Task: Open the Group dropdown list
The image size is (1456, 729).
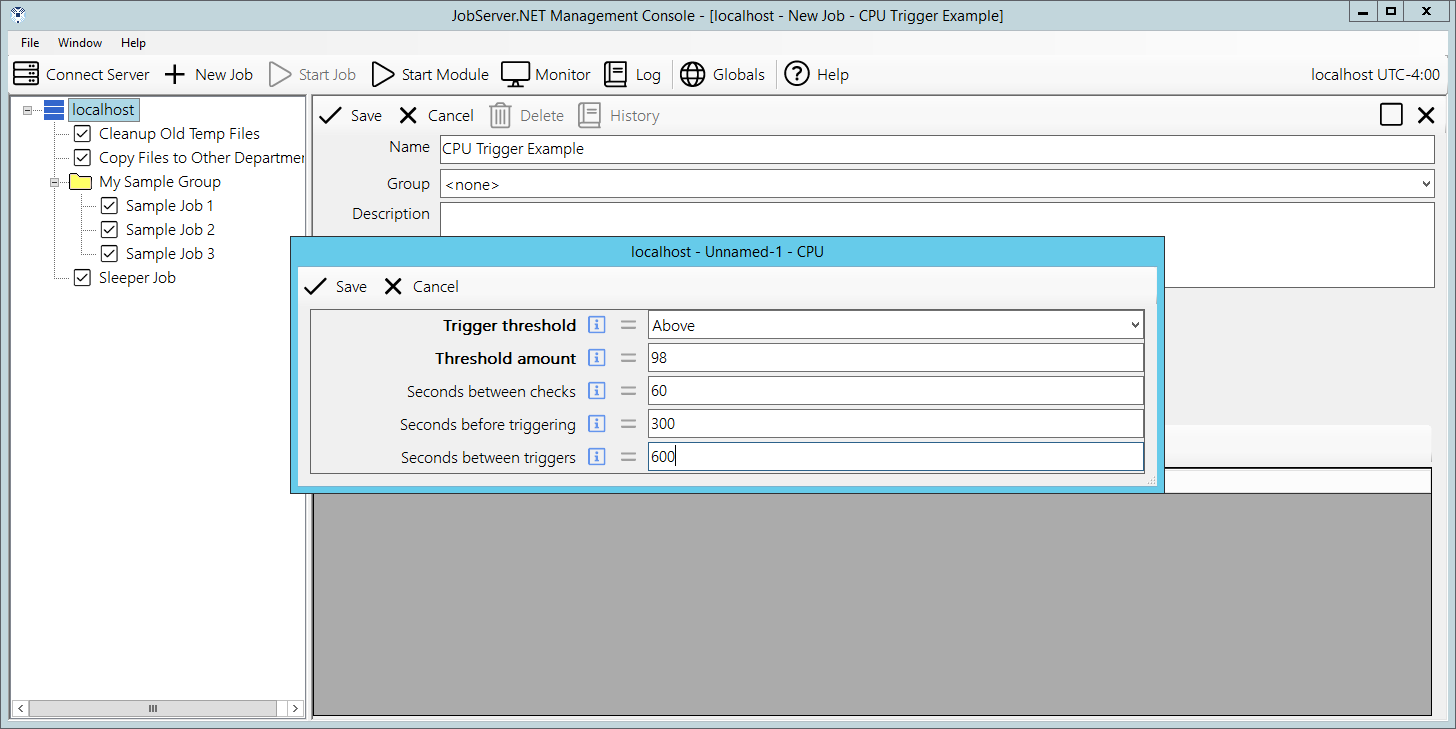Action: (x=1425, y=184)
